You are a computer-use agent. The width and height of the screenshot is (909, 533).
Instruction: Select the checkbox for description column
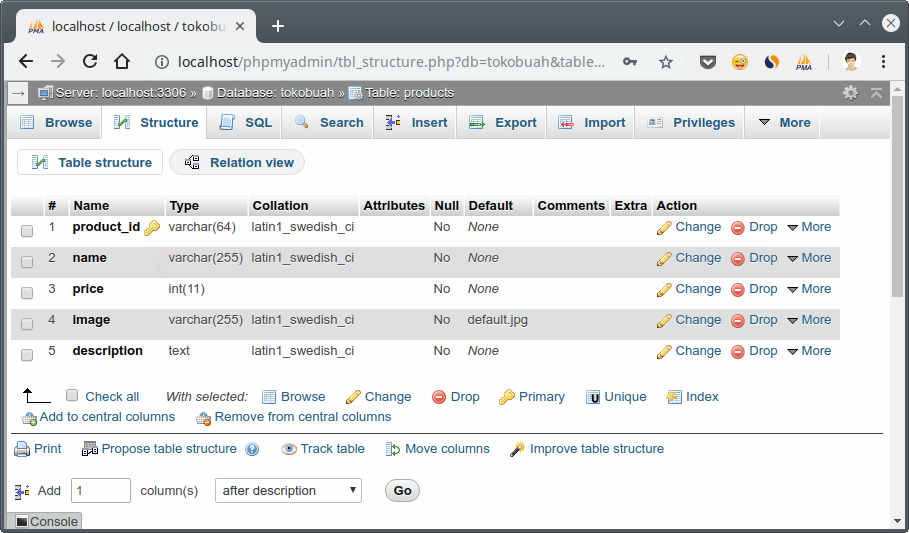pyautogui.click(x=27, y=354)
